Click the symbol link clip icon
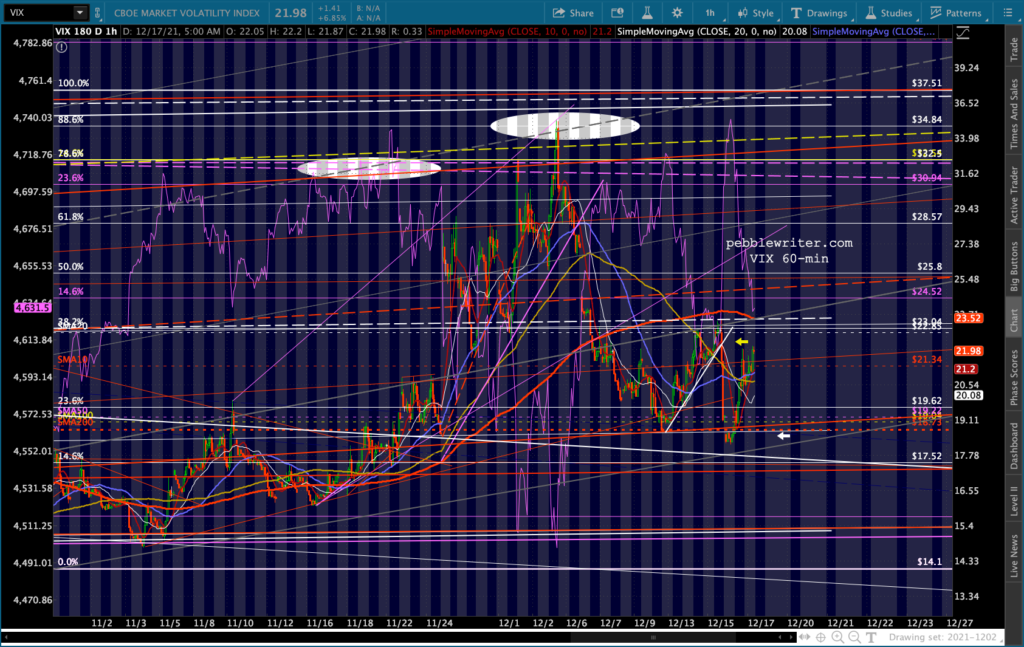Screen dimensions: 1024x647 click(x=98, y=12)
